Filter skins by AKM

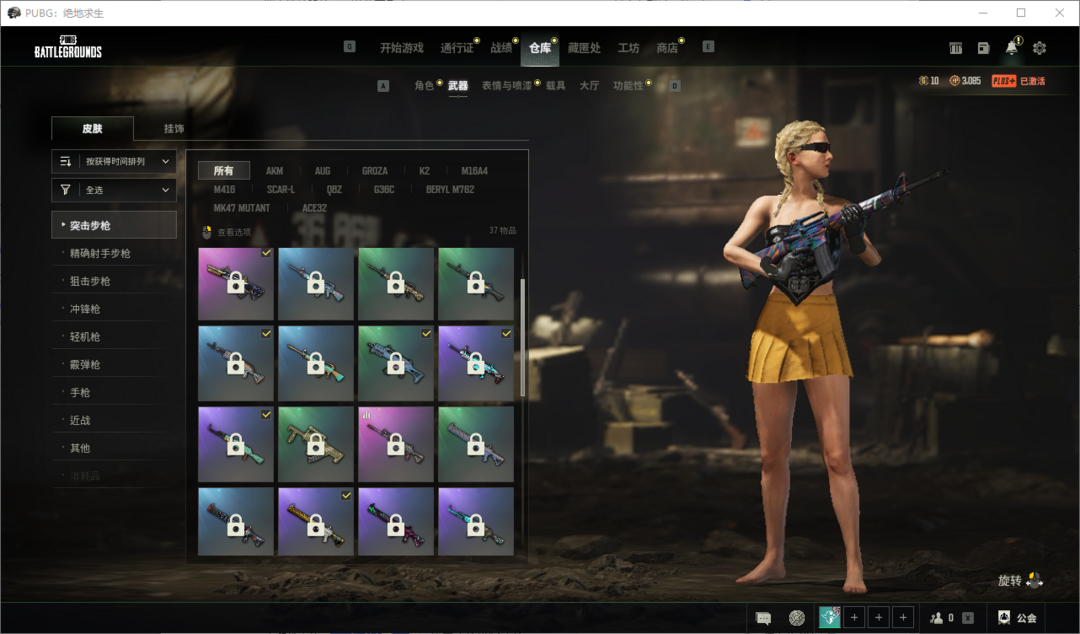pyautogui.click(x=274, y=171)
